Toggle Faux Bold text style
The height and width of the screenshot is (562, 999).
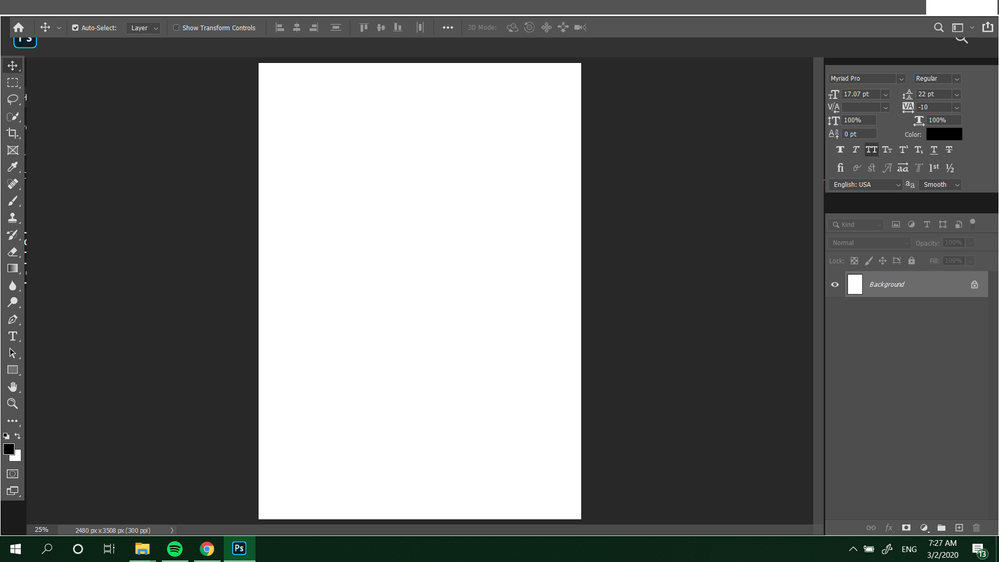[x=840, y=150]
